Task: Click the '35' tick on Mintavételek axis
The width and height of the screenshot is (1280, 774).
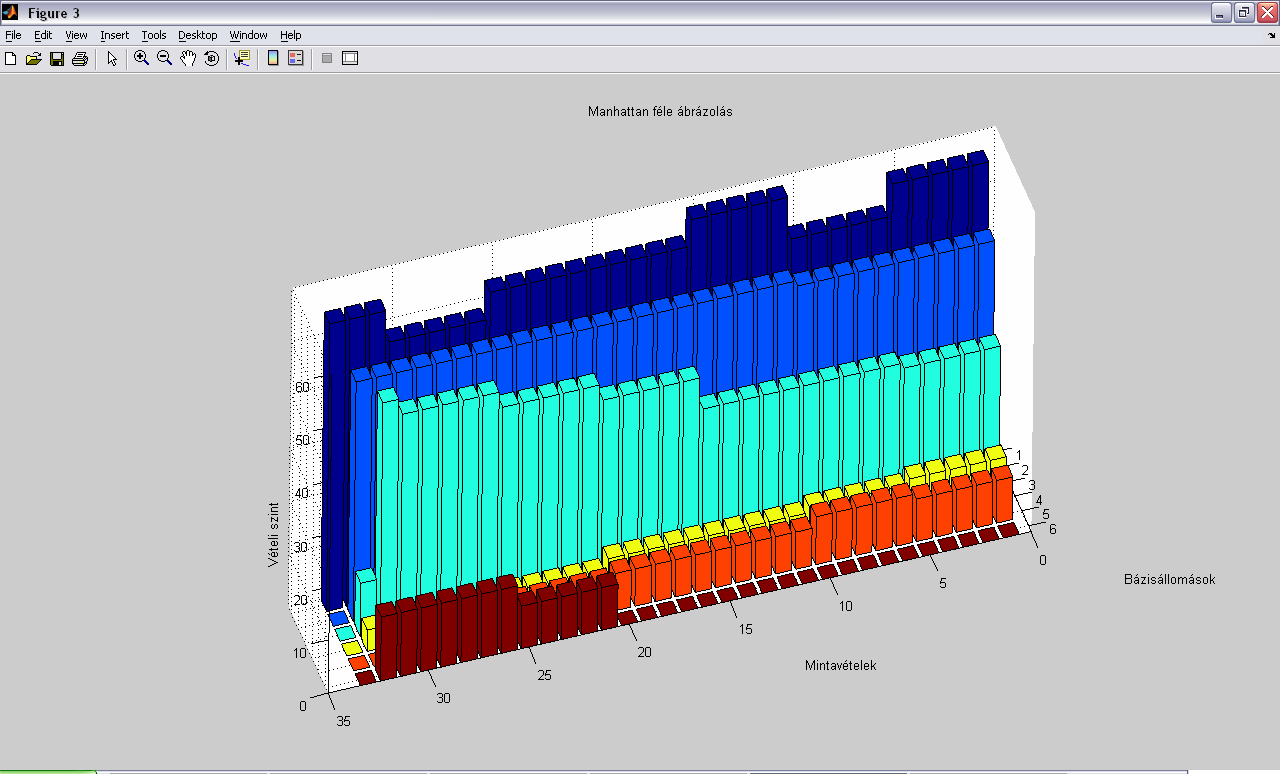Action: click(x=343, y=721)
